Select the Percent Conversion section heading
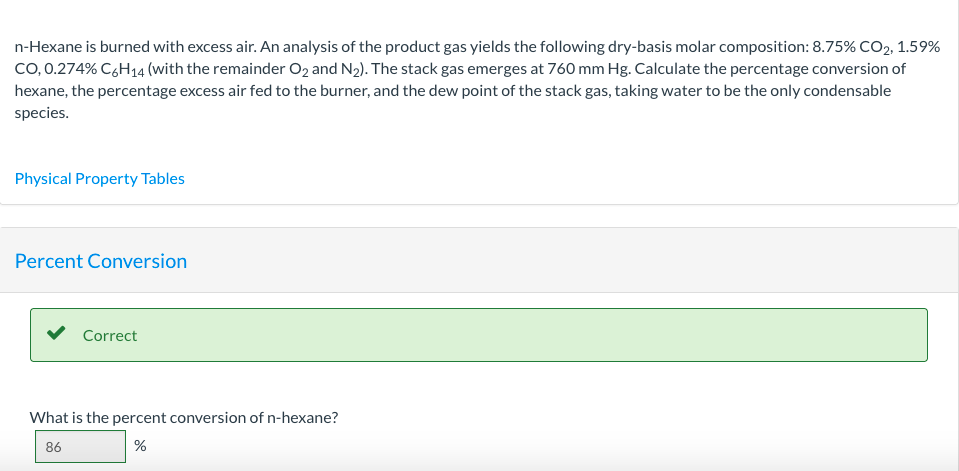This screenshot has height=471, width=959. coord(101,261)
